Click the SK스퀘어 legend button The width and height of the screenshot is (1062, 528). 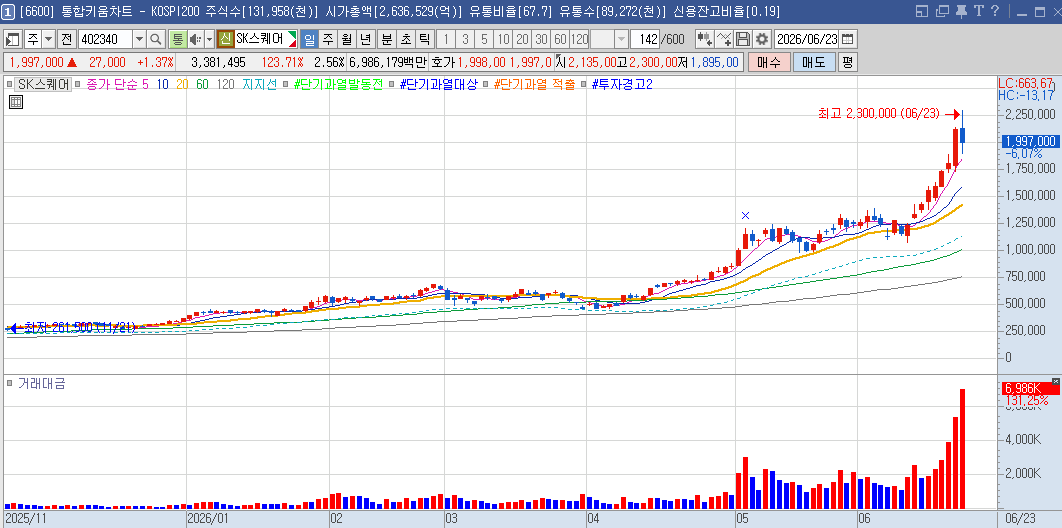tap(43, 85)
